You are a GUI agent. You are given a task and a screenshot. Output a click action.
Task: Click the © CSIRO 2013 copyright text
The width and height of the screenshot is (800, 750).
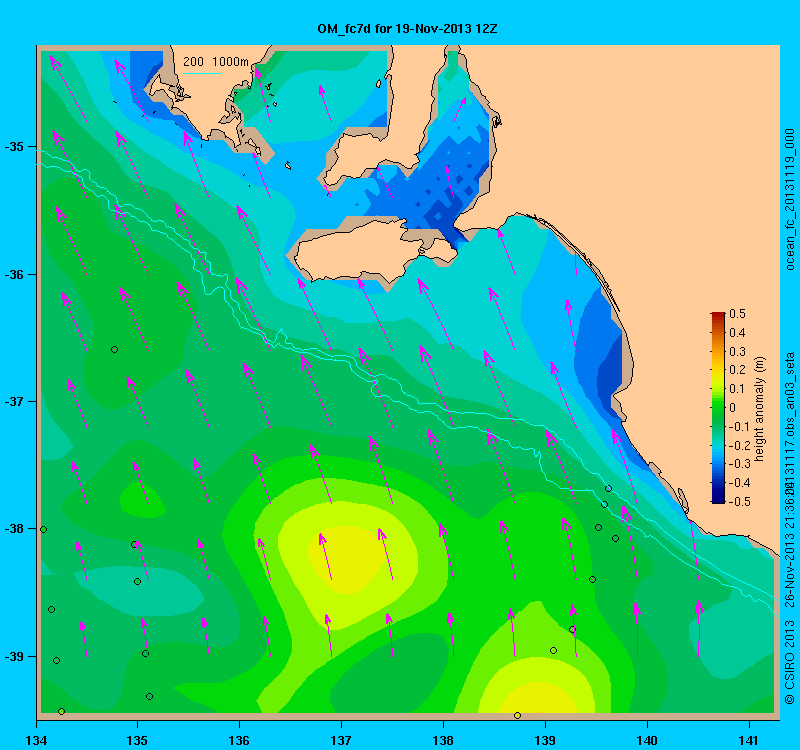click(789, 662)
